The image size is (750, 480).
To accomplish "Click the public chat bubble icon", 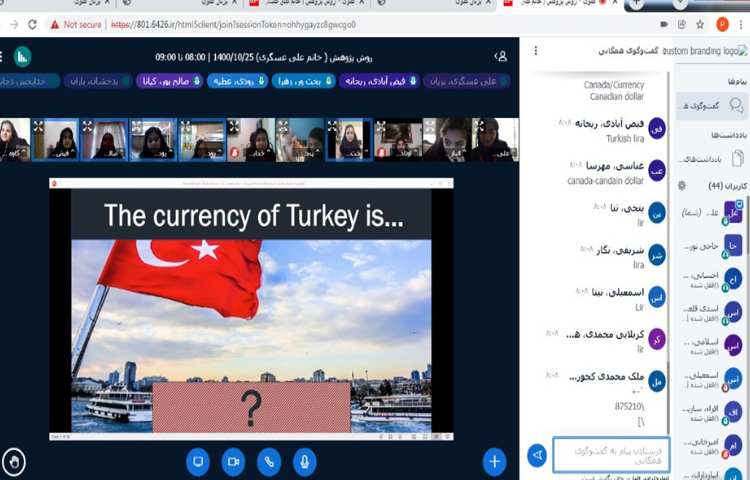I will coord(736,105).
